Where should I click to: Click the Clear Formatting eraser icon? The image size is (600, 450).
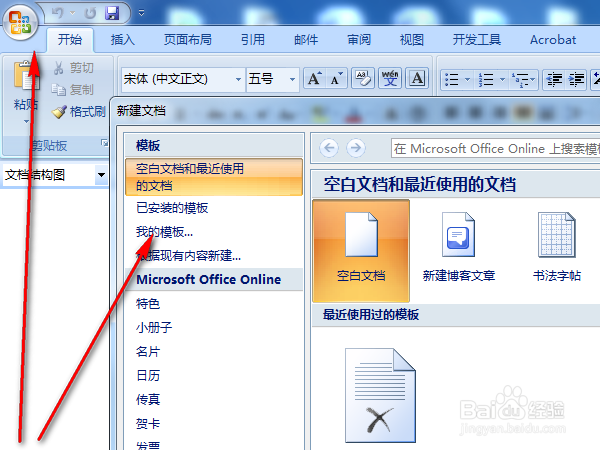(363, 78)
